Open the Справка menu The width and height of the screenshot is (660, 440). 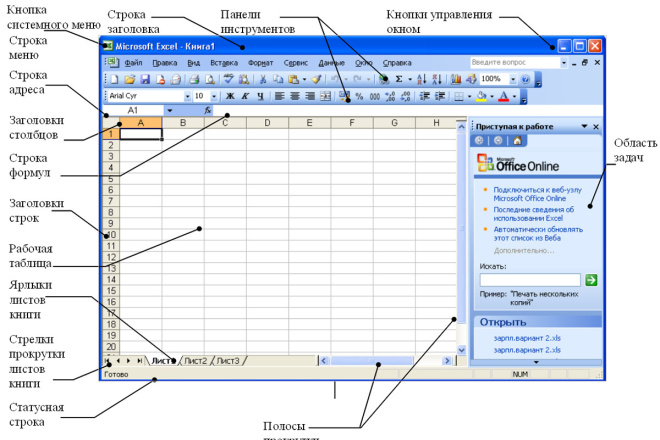397,63
